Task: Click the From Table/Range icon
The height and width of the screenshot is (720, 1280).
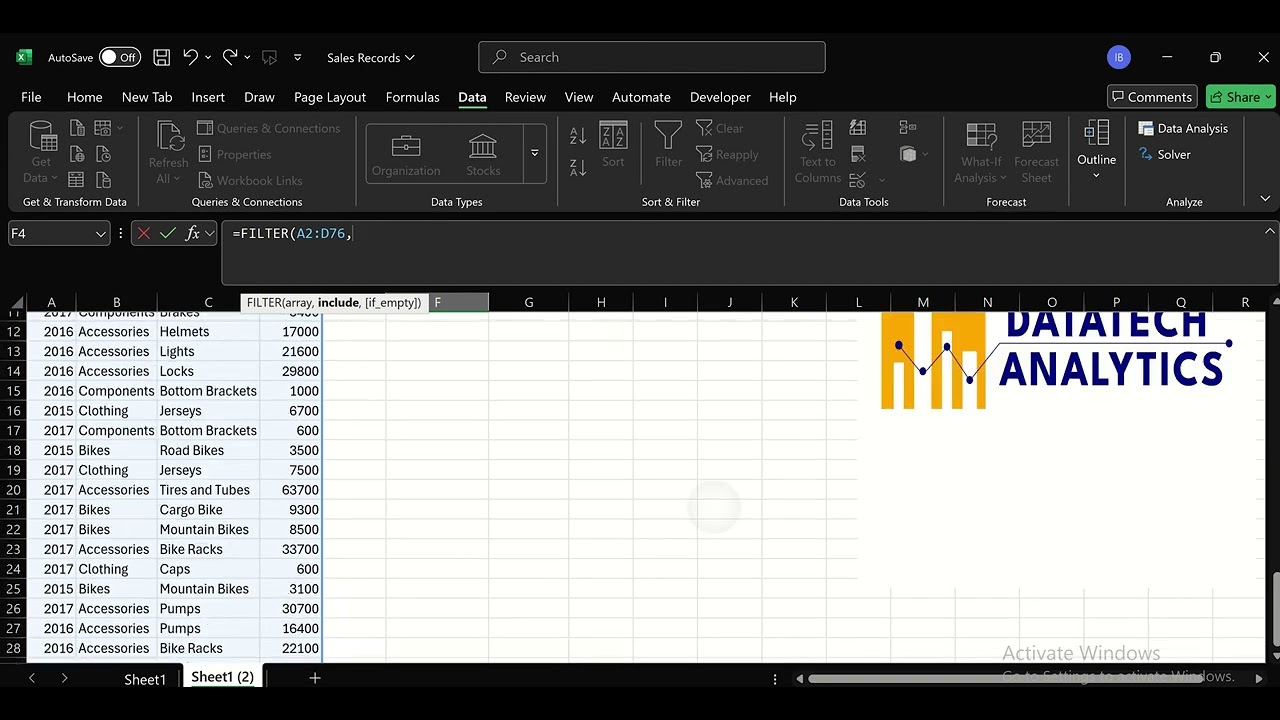Action: coord(77,180)
